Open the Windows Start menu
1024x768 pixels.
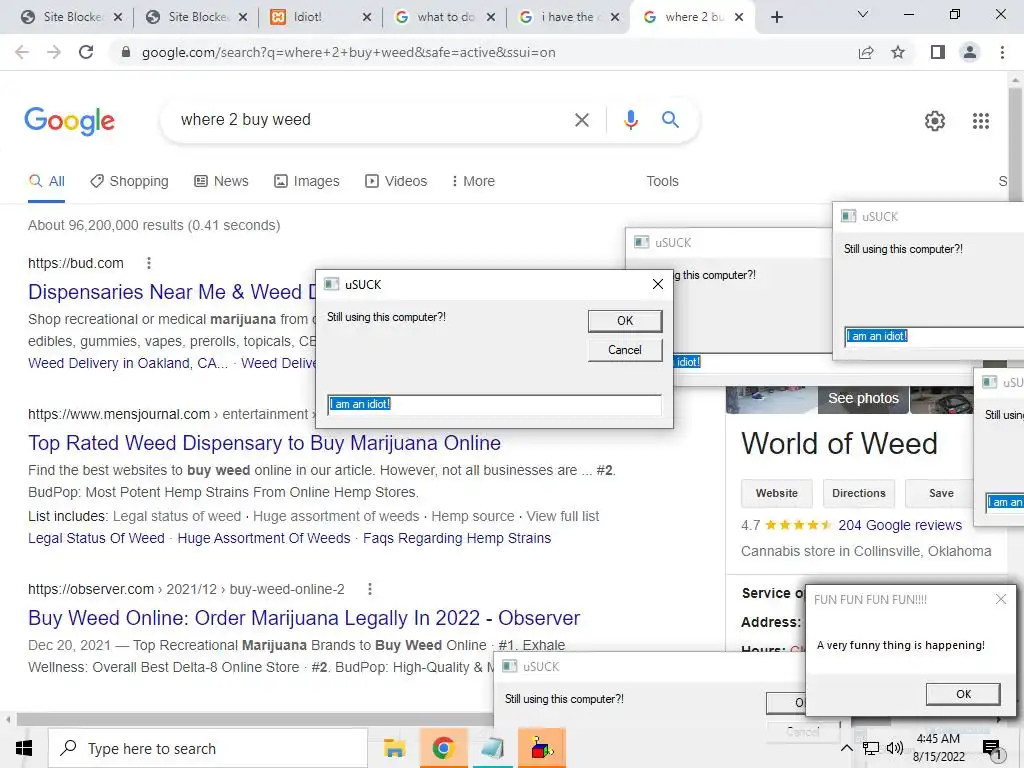(x=24, y=748)
